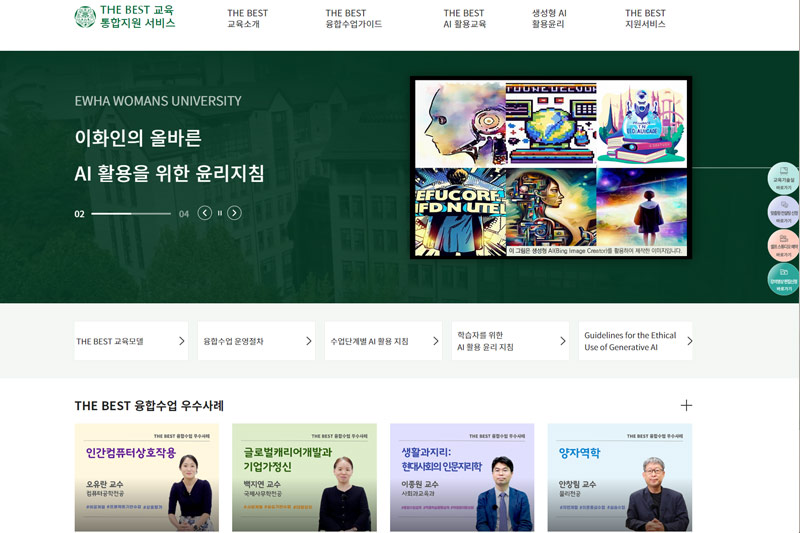Click the slide progress bar
The height and width of the screenshot is (533, 800).
click(131, 214)
